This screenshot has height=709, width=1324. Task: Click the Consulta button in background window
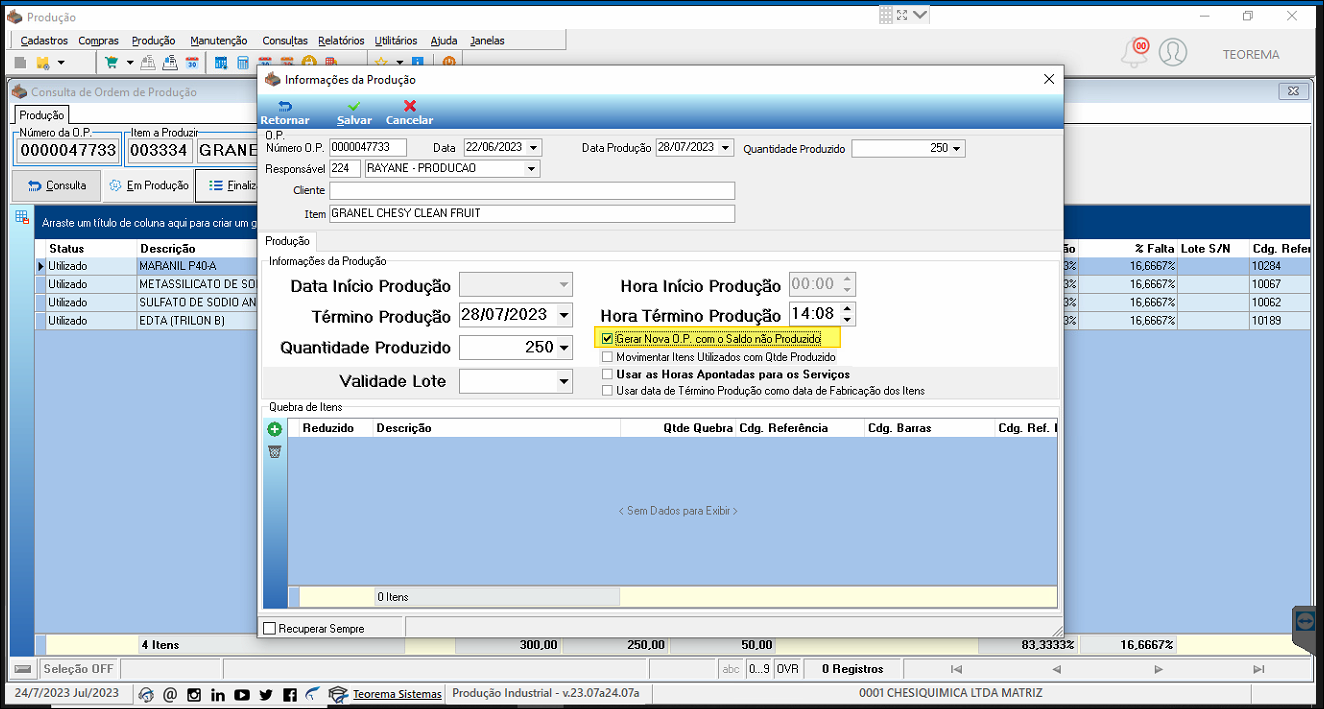point(57,185)
